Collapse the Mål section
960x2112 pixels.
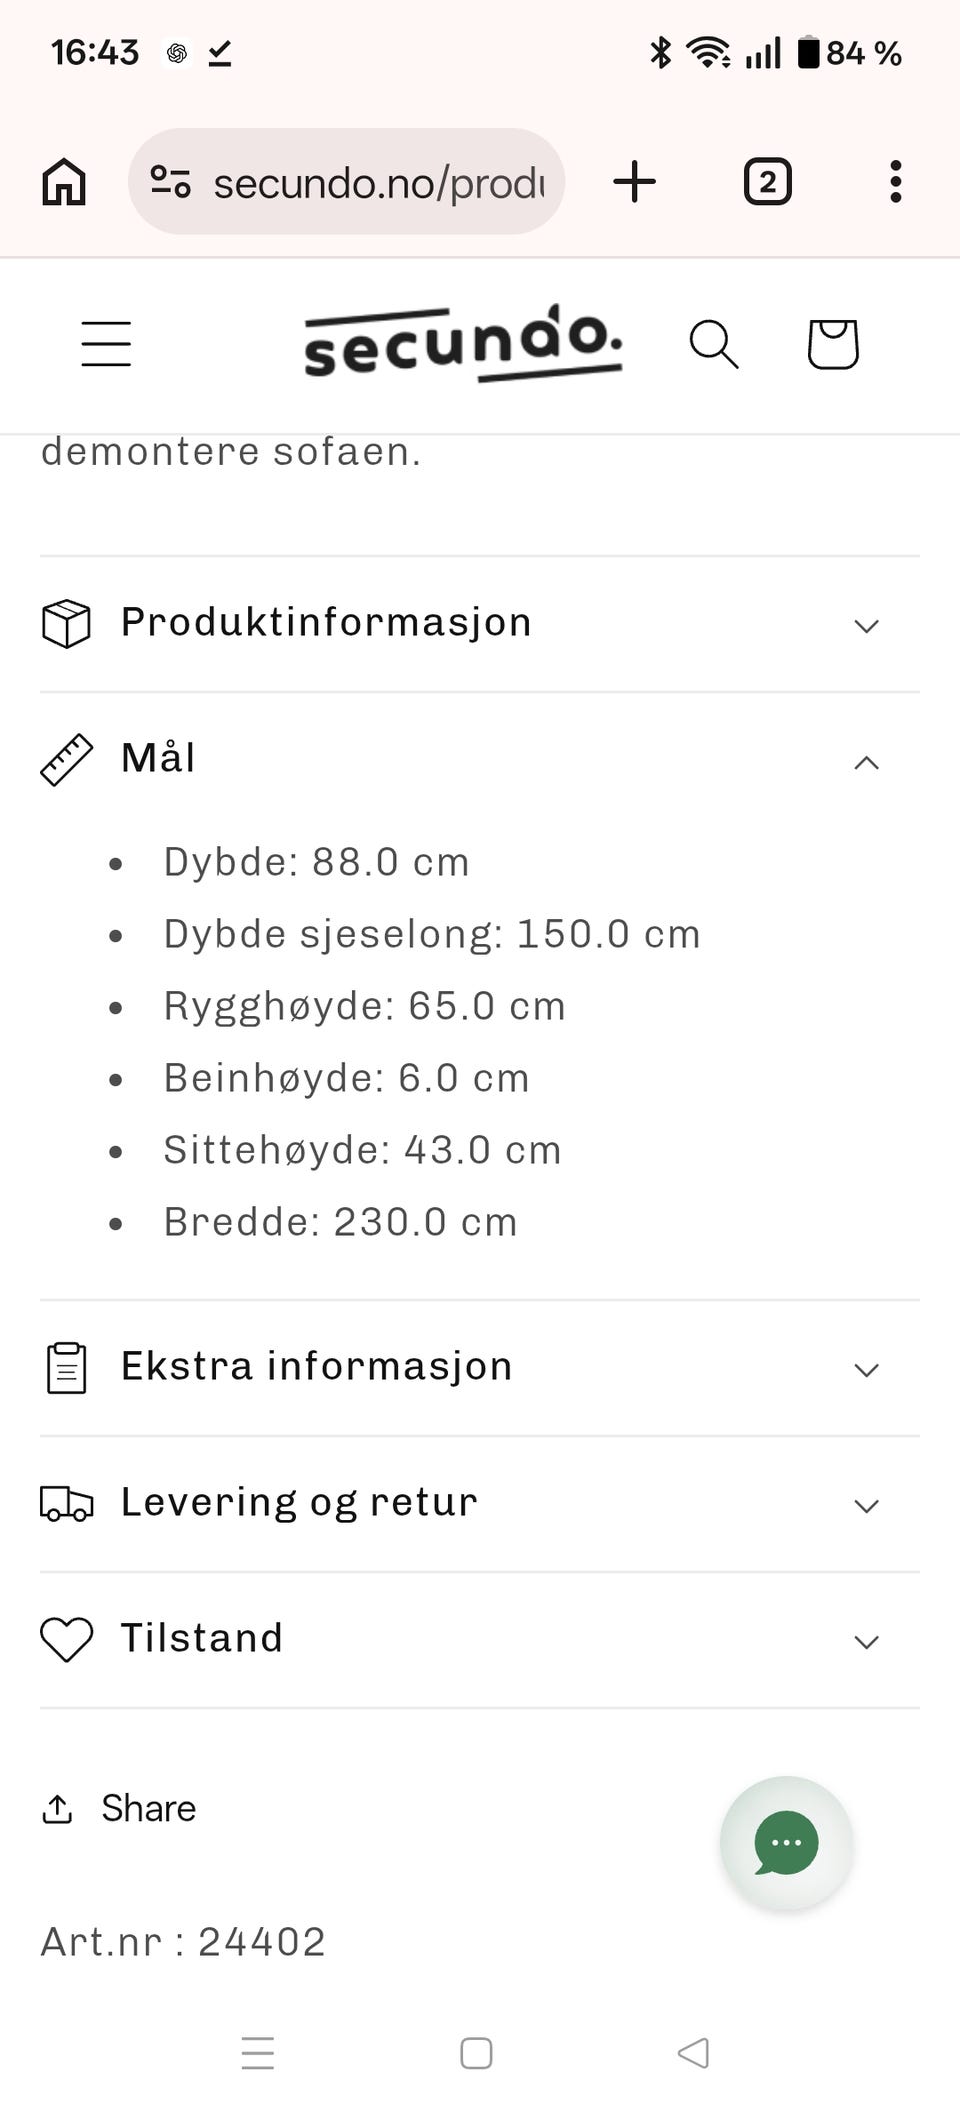(x=480, y=760)
